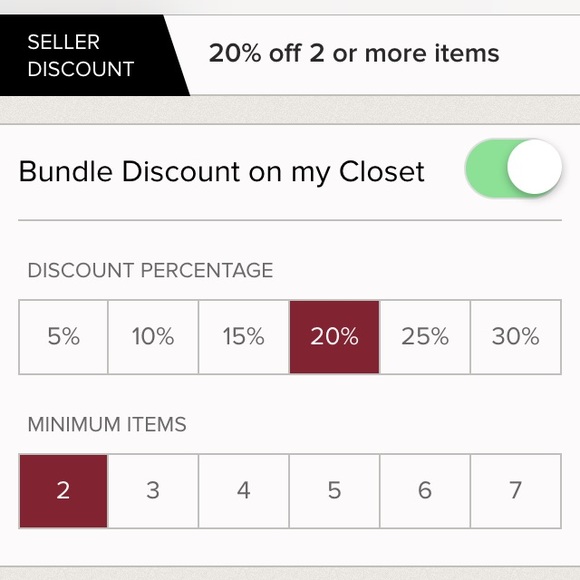Select 10% discount percentage

click(x=153, y=337)
